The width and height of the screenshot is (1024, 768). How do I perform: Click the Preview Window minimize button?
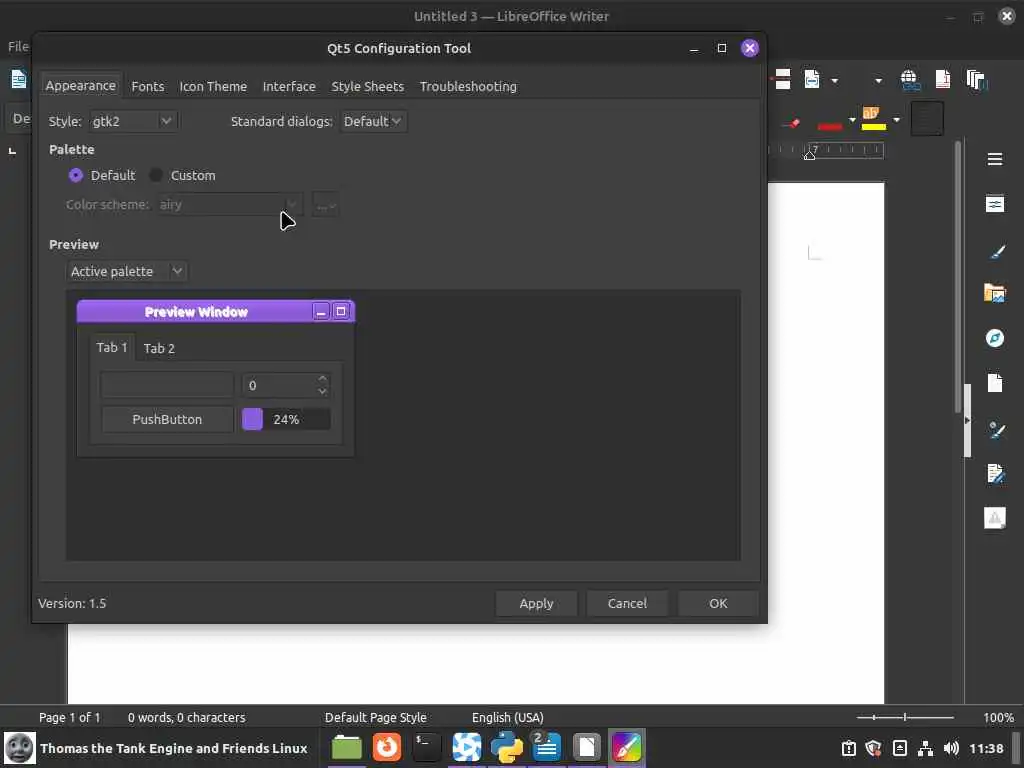click(321, 312)
